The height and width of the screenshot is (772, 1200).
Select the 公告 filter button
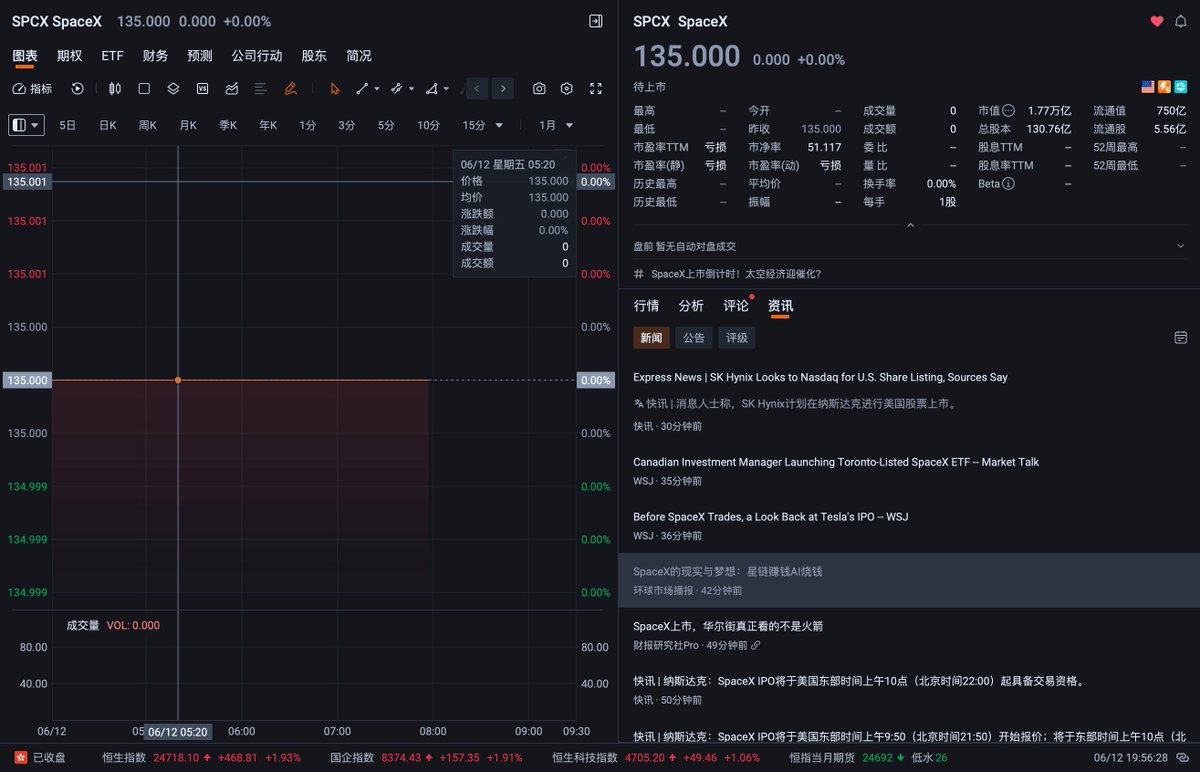[694, 338]
